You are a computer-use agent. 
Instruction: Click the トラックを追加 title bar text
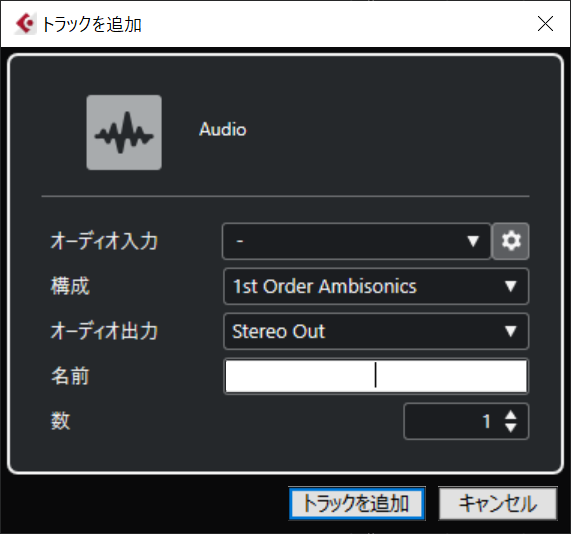[x=91, y=24]
